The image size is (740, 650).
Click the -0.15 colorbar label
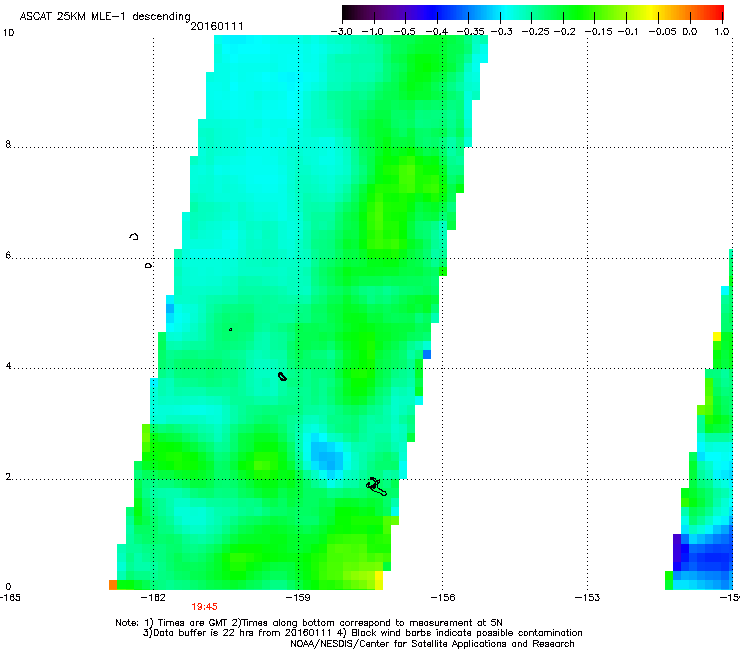599,32
